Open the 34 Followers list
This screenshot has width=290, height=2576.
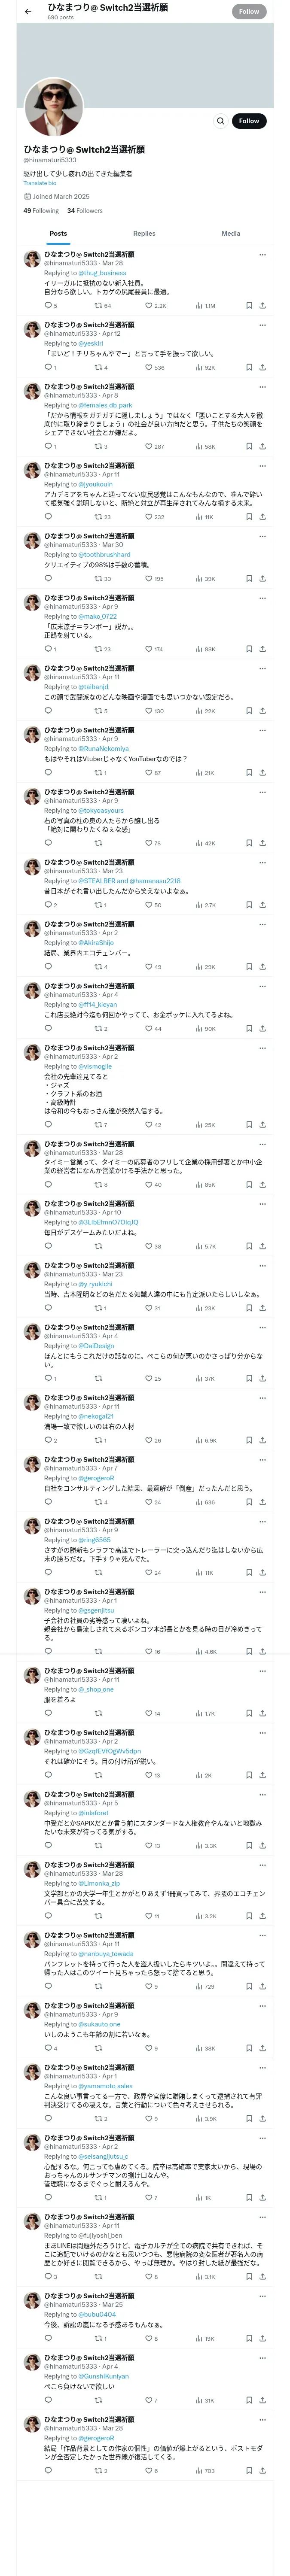pyautogui.click(x=85, y=211)
